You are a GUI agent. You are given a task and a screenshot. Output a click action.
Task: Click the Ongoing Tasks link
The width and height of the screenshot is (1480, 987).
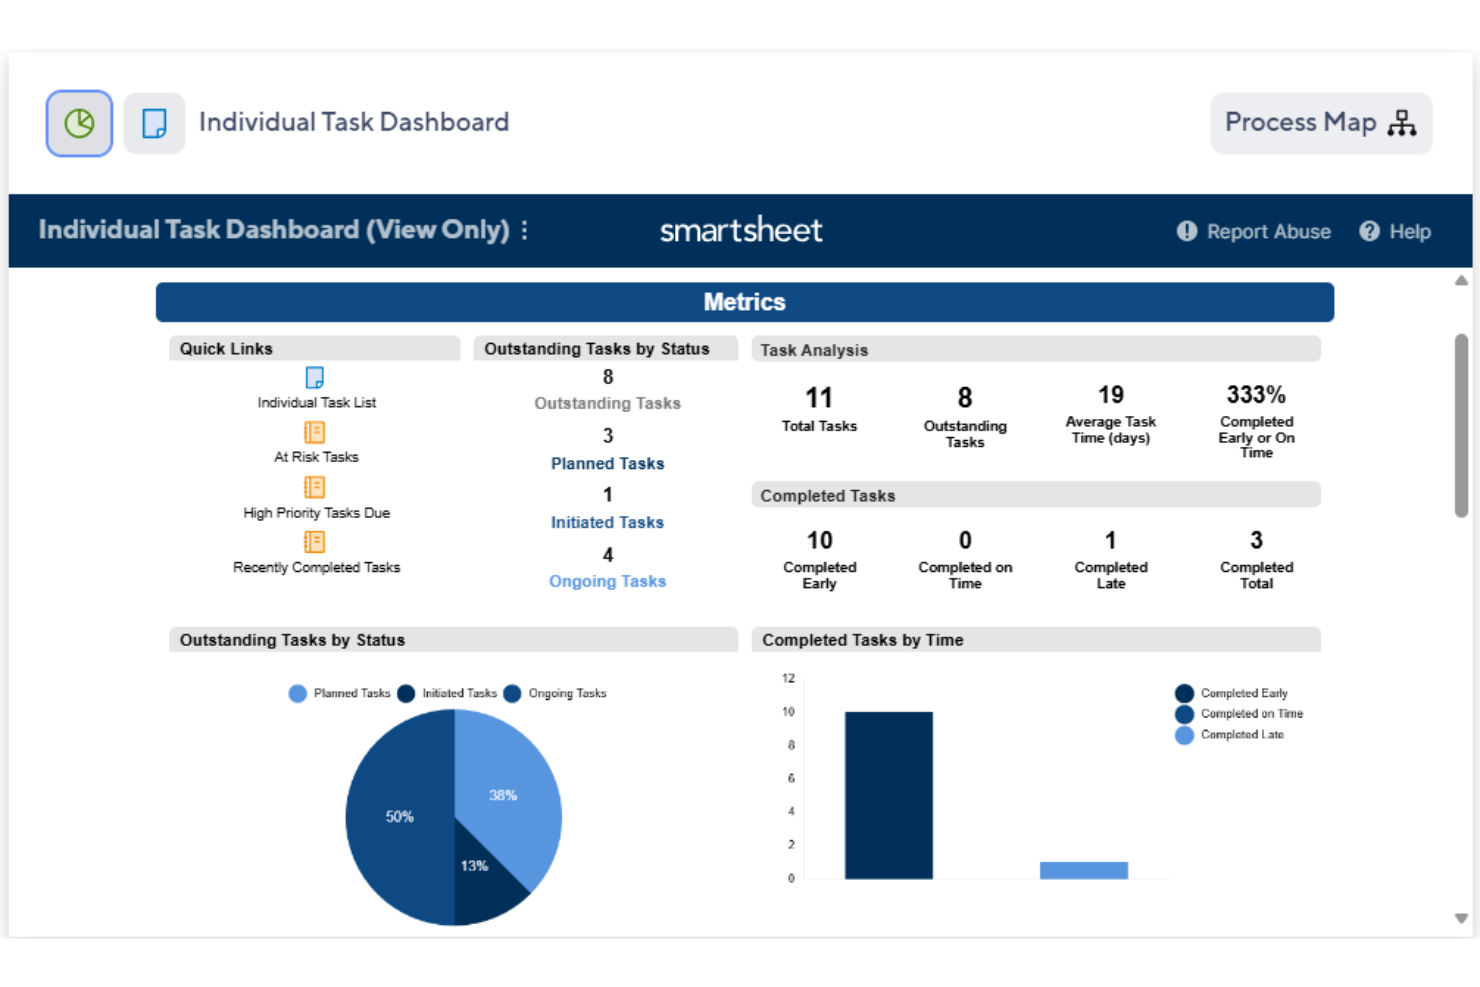tap(607, 581)
